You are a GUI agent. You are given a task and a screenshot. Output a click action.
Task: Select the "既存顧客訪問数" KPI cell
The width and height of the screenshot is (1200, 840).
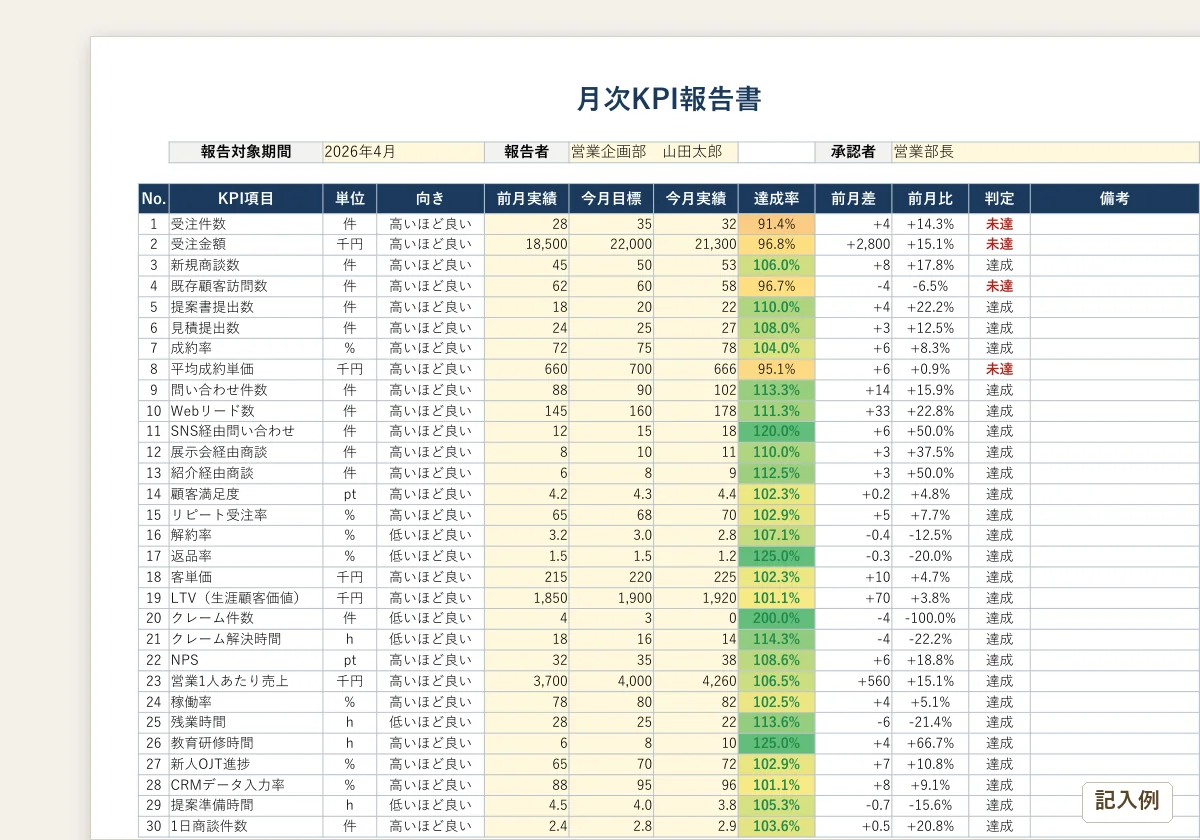pos(246,286)
